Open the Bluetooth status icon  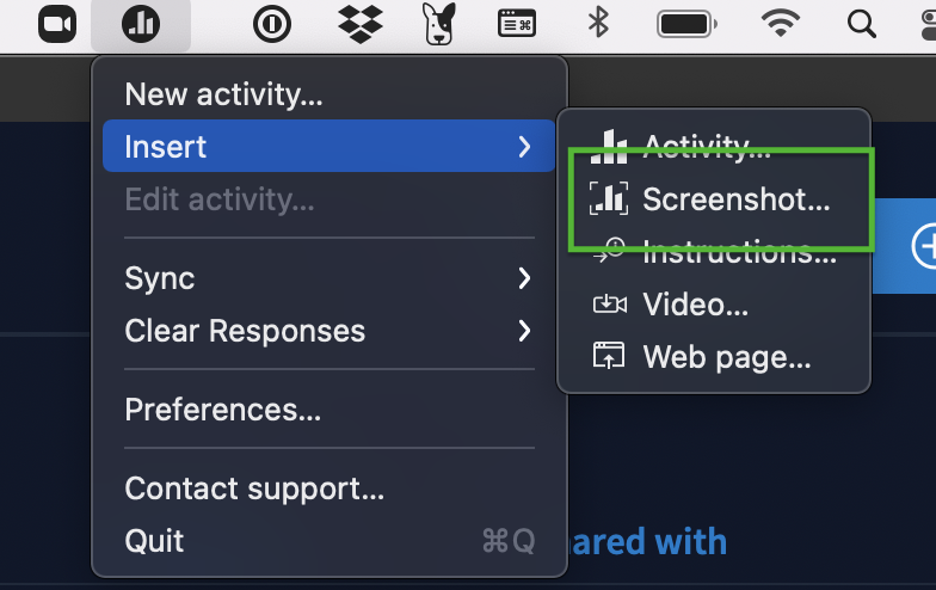598,23
